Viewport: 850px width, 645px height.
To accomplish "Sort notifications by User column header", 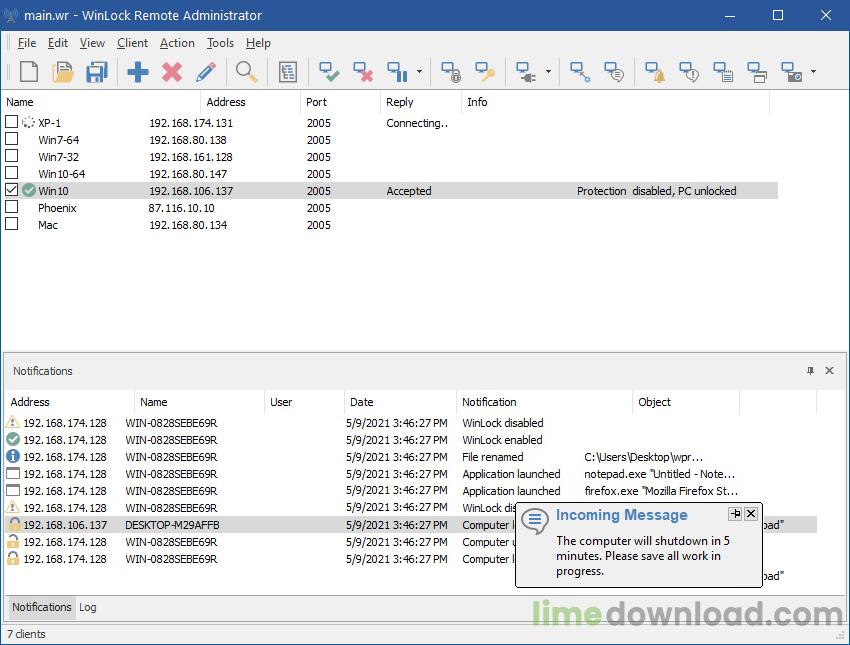I will point(304,402).
